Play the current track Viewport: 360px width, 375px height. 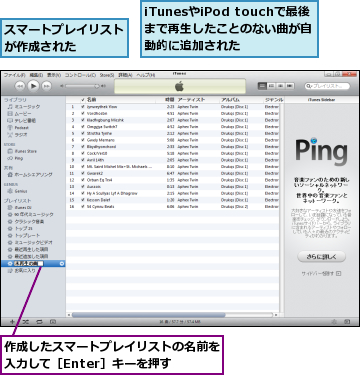tap(33, 86)
